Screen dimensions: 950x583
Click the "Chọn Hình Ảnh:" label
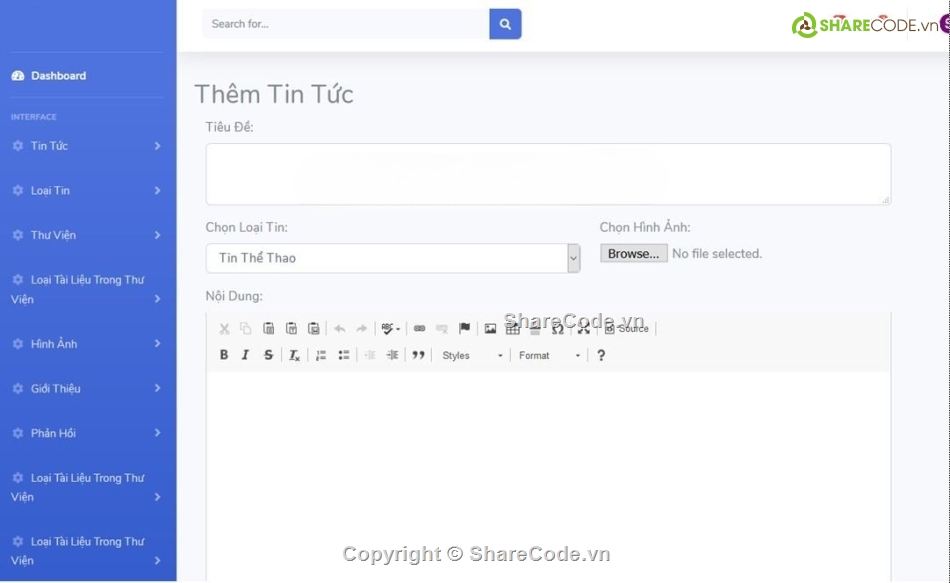(x=645, y=227)
